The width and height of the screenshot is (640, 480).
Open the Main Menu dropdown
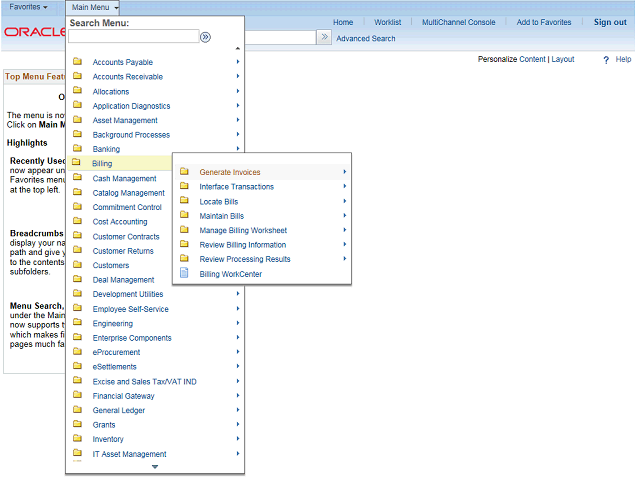(93, 7)
